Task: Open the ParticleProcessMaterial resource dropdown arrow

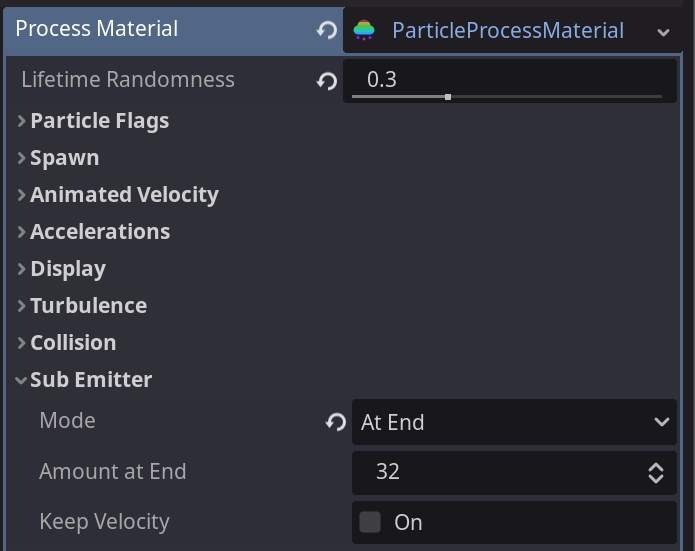Action: 663,32
